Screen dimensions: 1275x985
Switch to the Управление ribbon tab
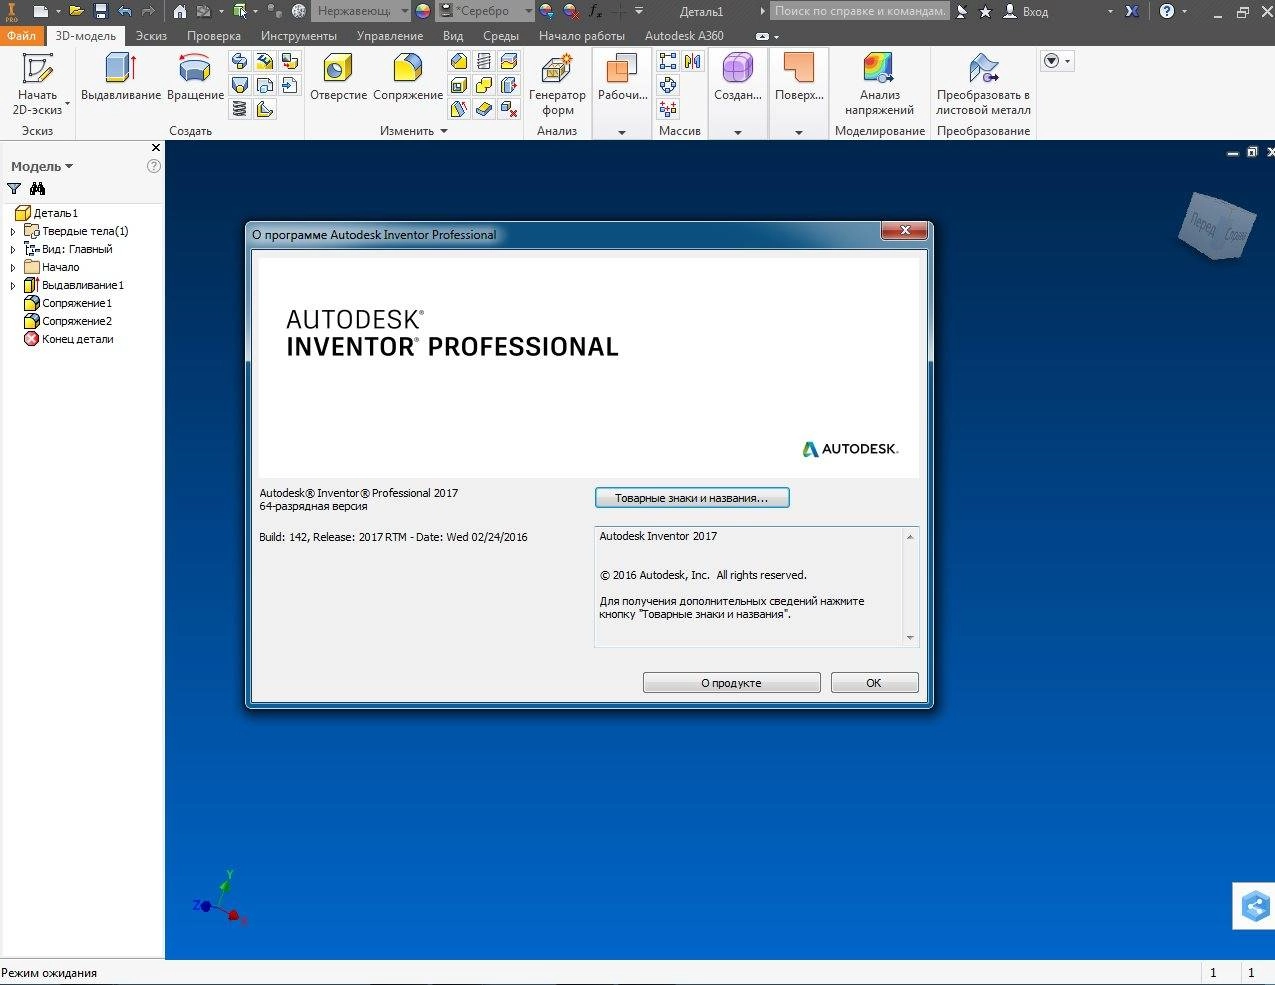coord(390,35)
